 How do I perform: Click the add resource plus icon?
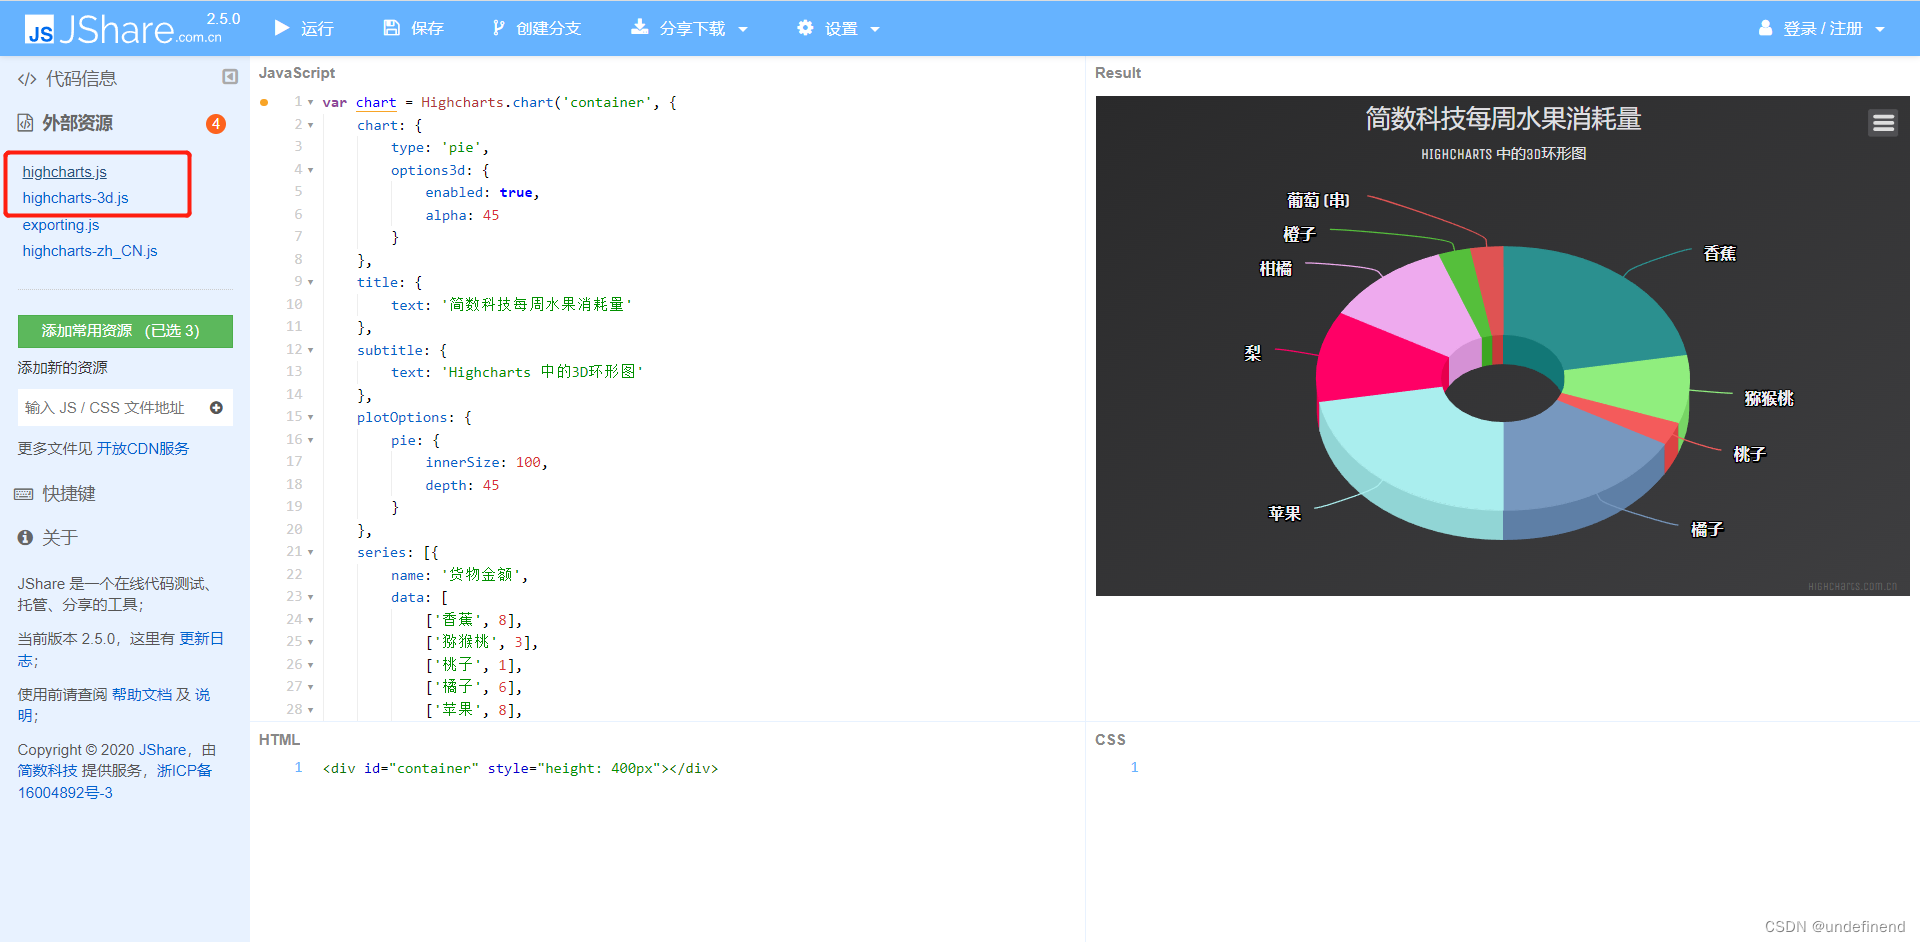216,408
